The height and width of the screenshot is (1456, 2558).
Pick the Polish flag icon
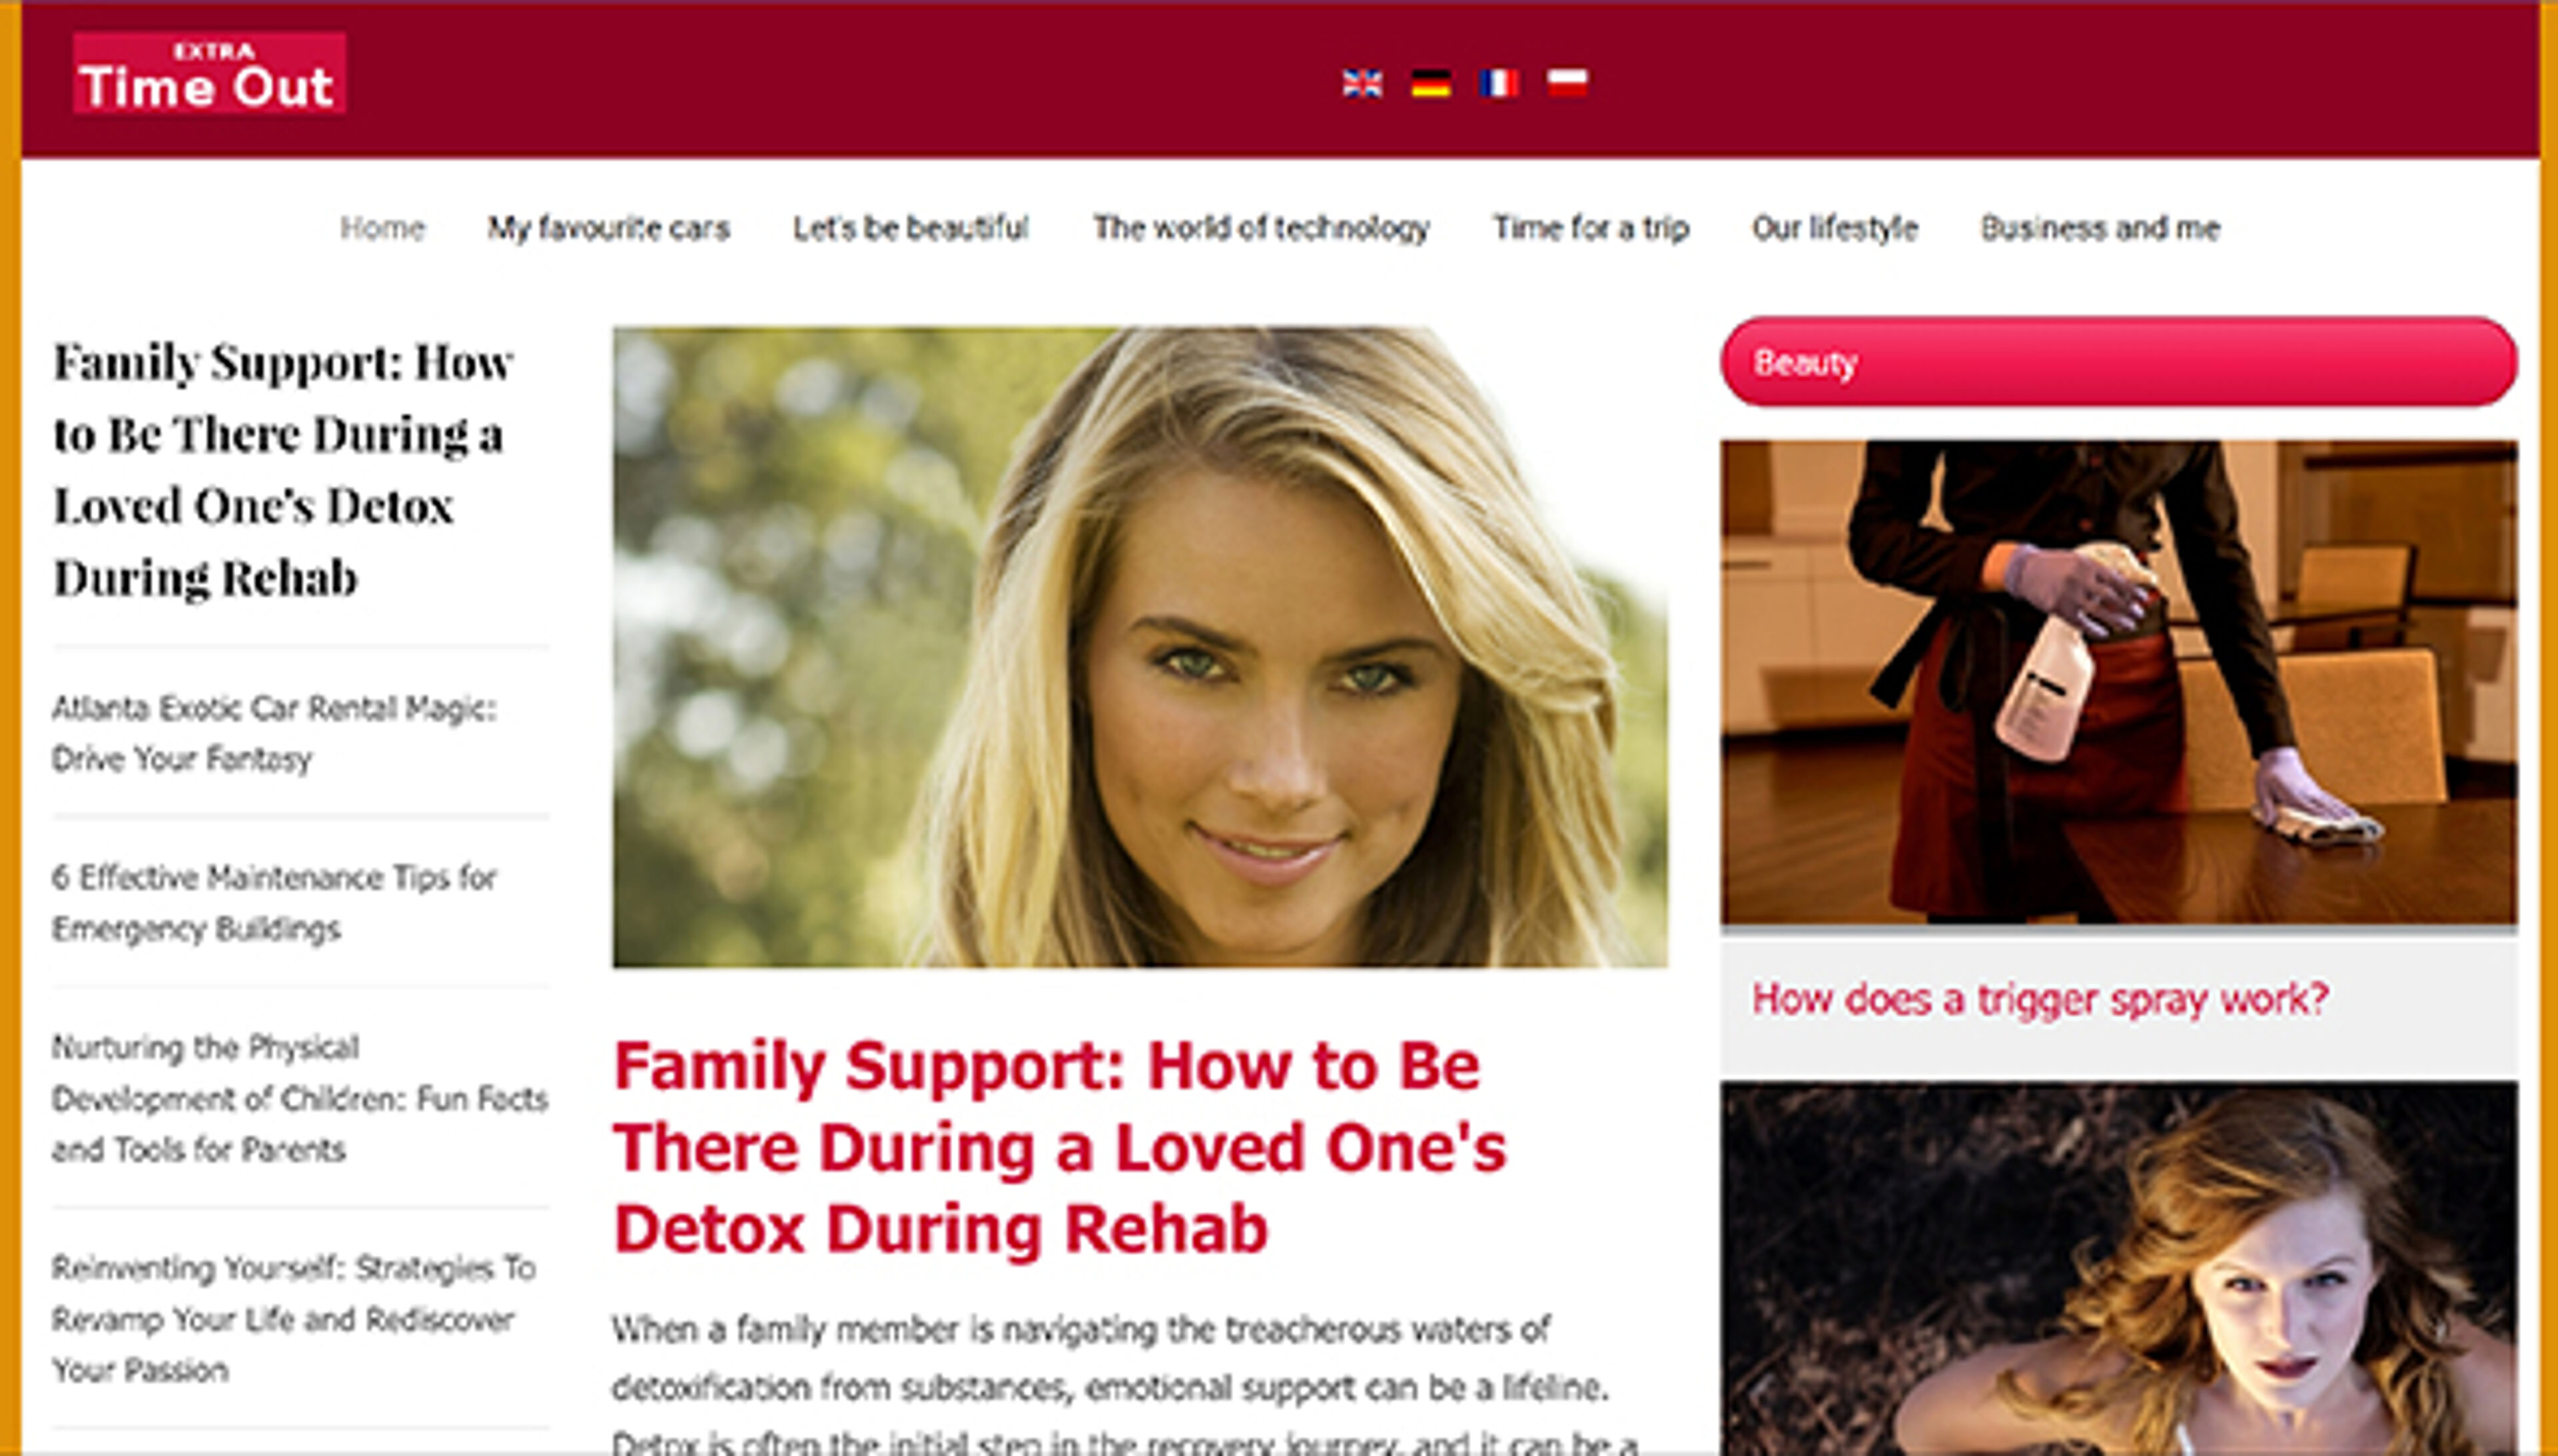pos(1567,83)
